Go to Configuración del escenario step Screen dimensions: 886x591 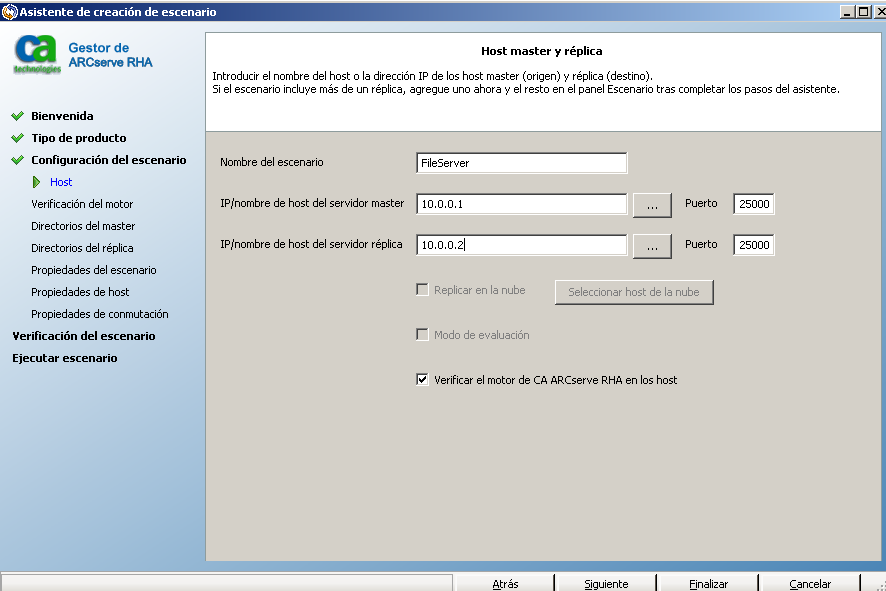click(x=108, y=160)
